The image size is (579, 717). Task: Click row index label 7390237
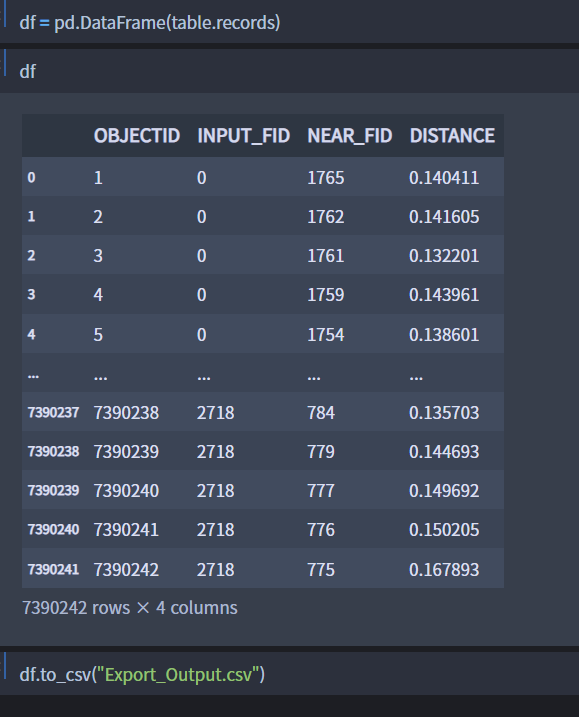[x=53, y=412]
